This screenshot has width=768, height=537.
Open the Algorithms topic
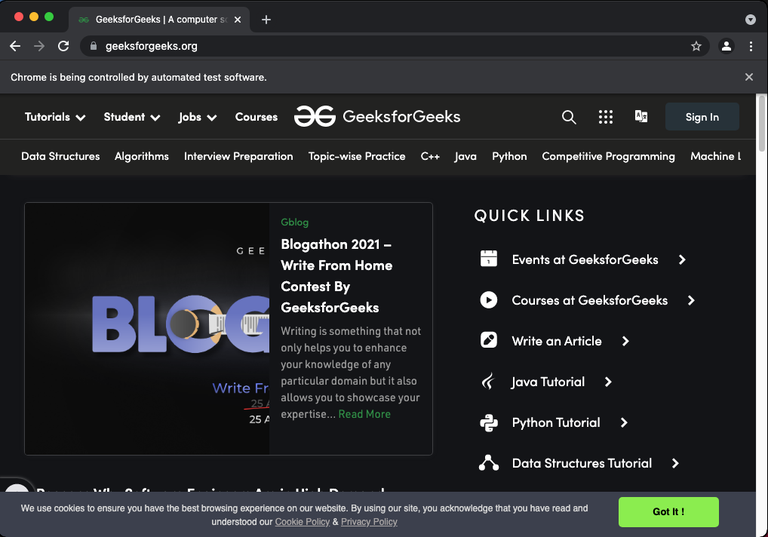142,156
